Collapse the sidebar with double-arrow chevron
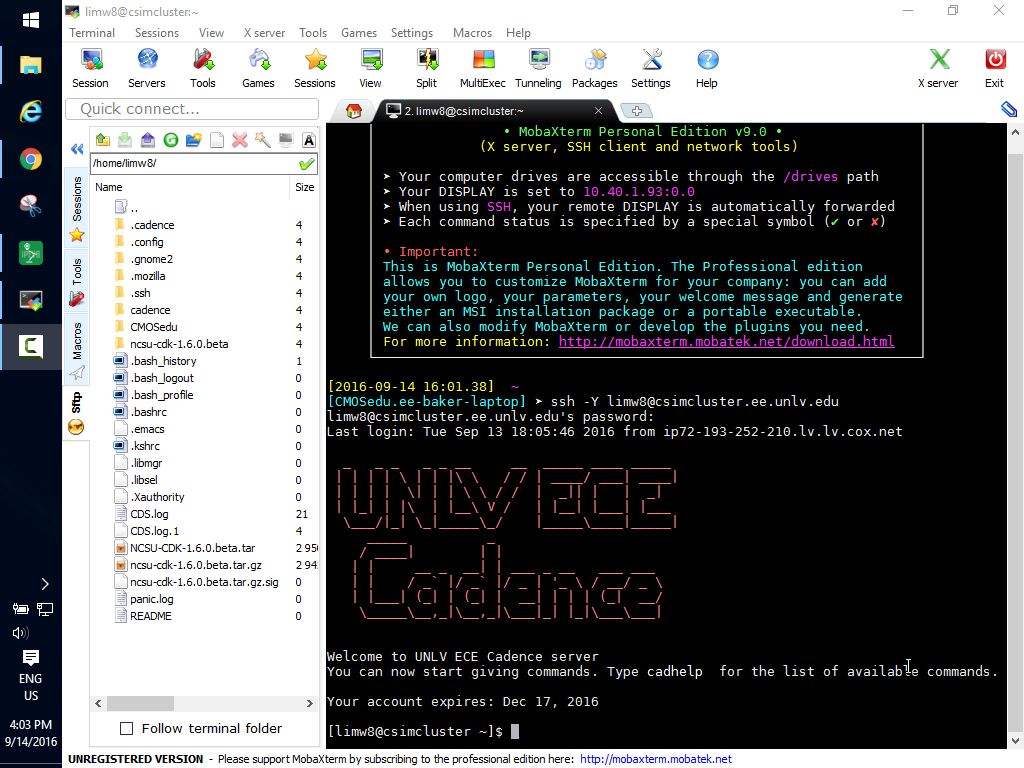1024x768 pixels. [76, 150]
